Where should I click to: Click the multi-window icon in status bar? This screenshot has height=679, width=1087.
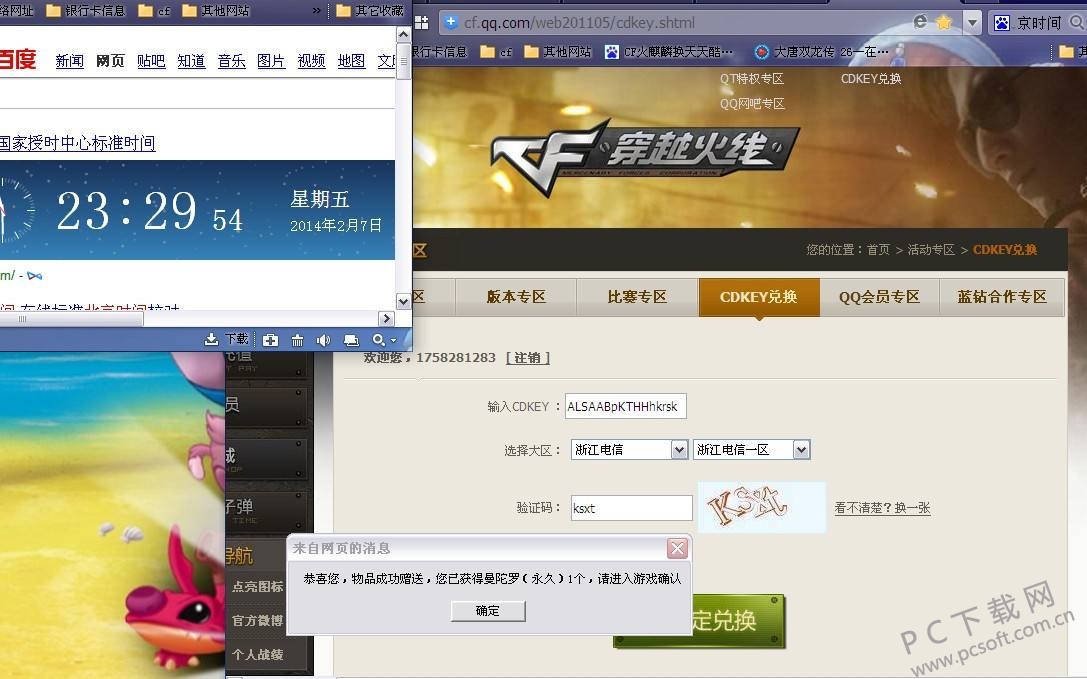351,340
